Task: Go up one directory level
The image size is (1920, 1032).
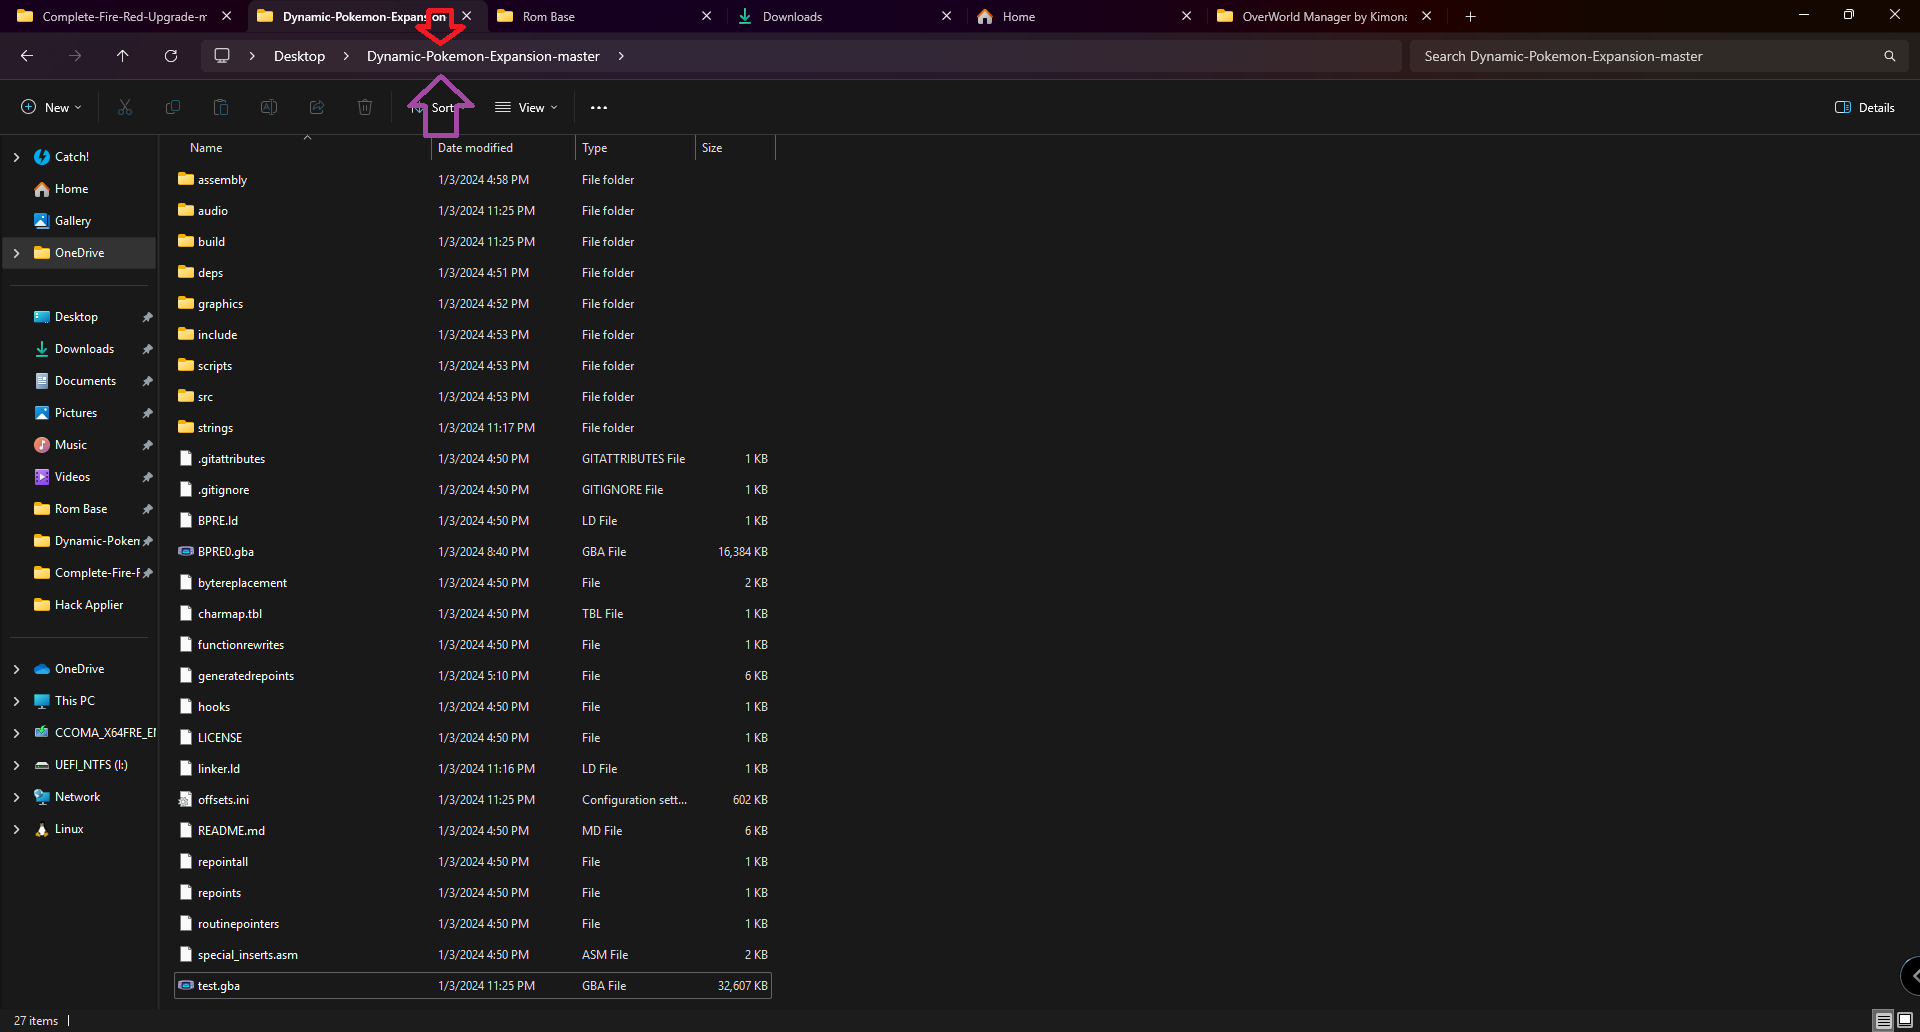Action: (x=123, y=56)
